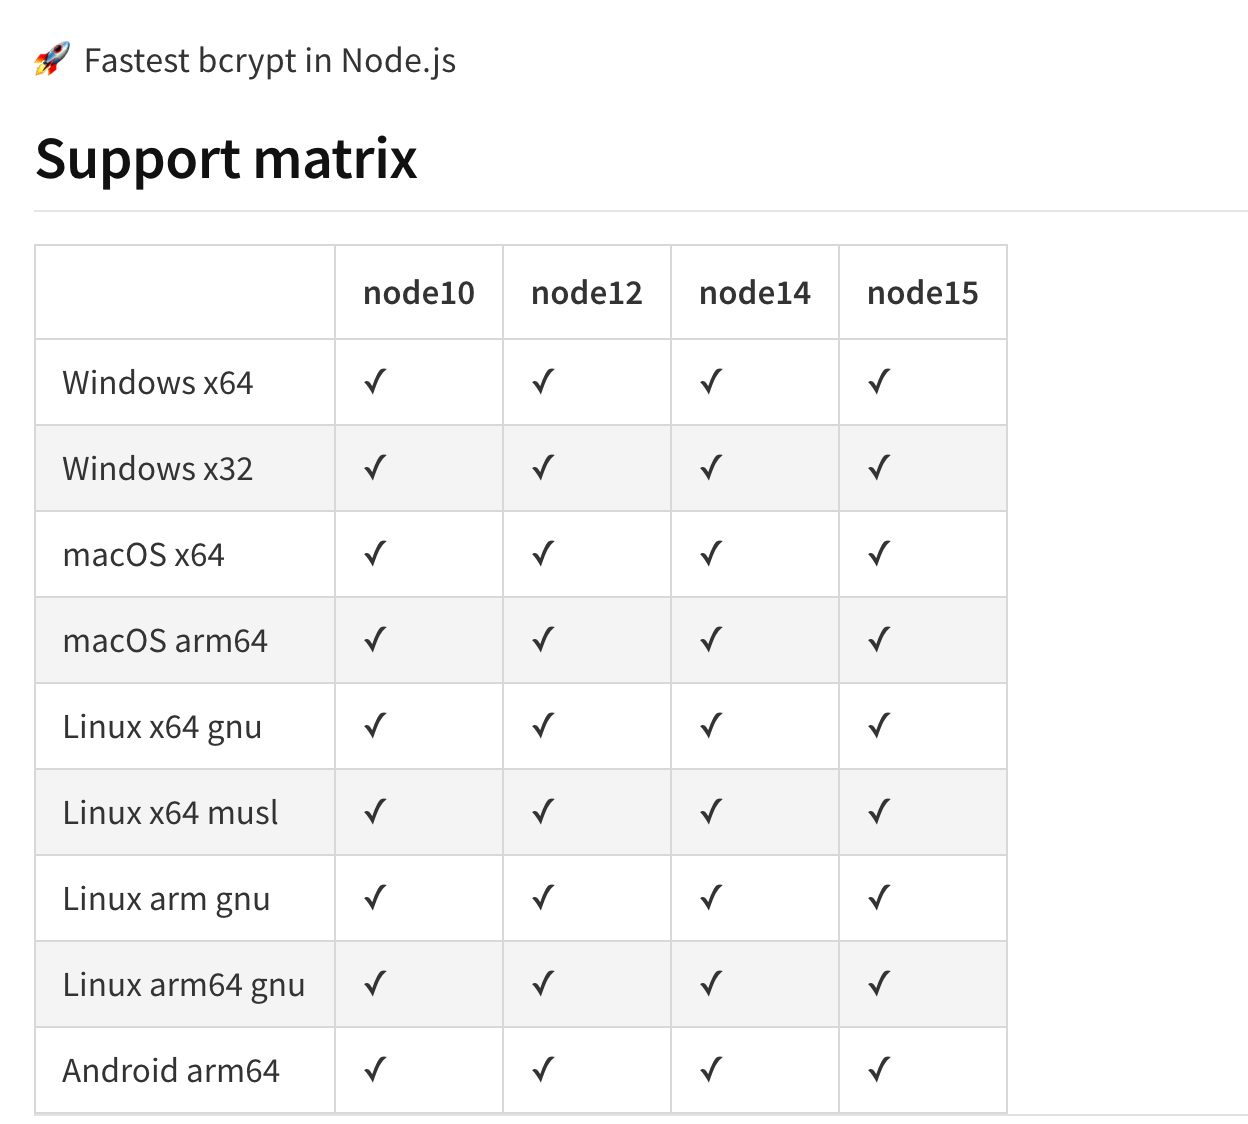
Task: Click the Windows x64 node10 checkmark
Action: click(375, 382)
